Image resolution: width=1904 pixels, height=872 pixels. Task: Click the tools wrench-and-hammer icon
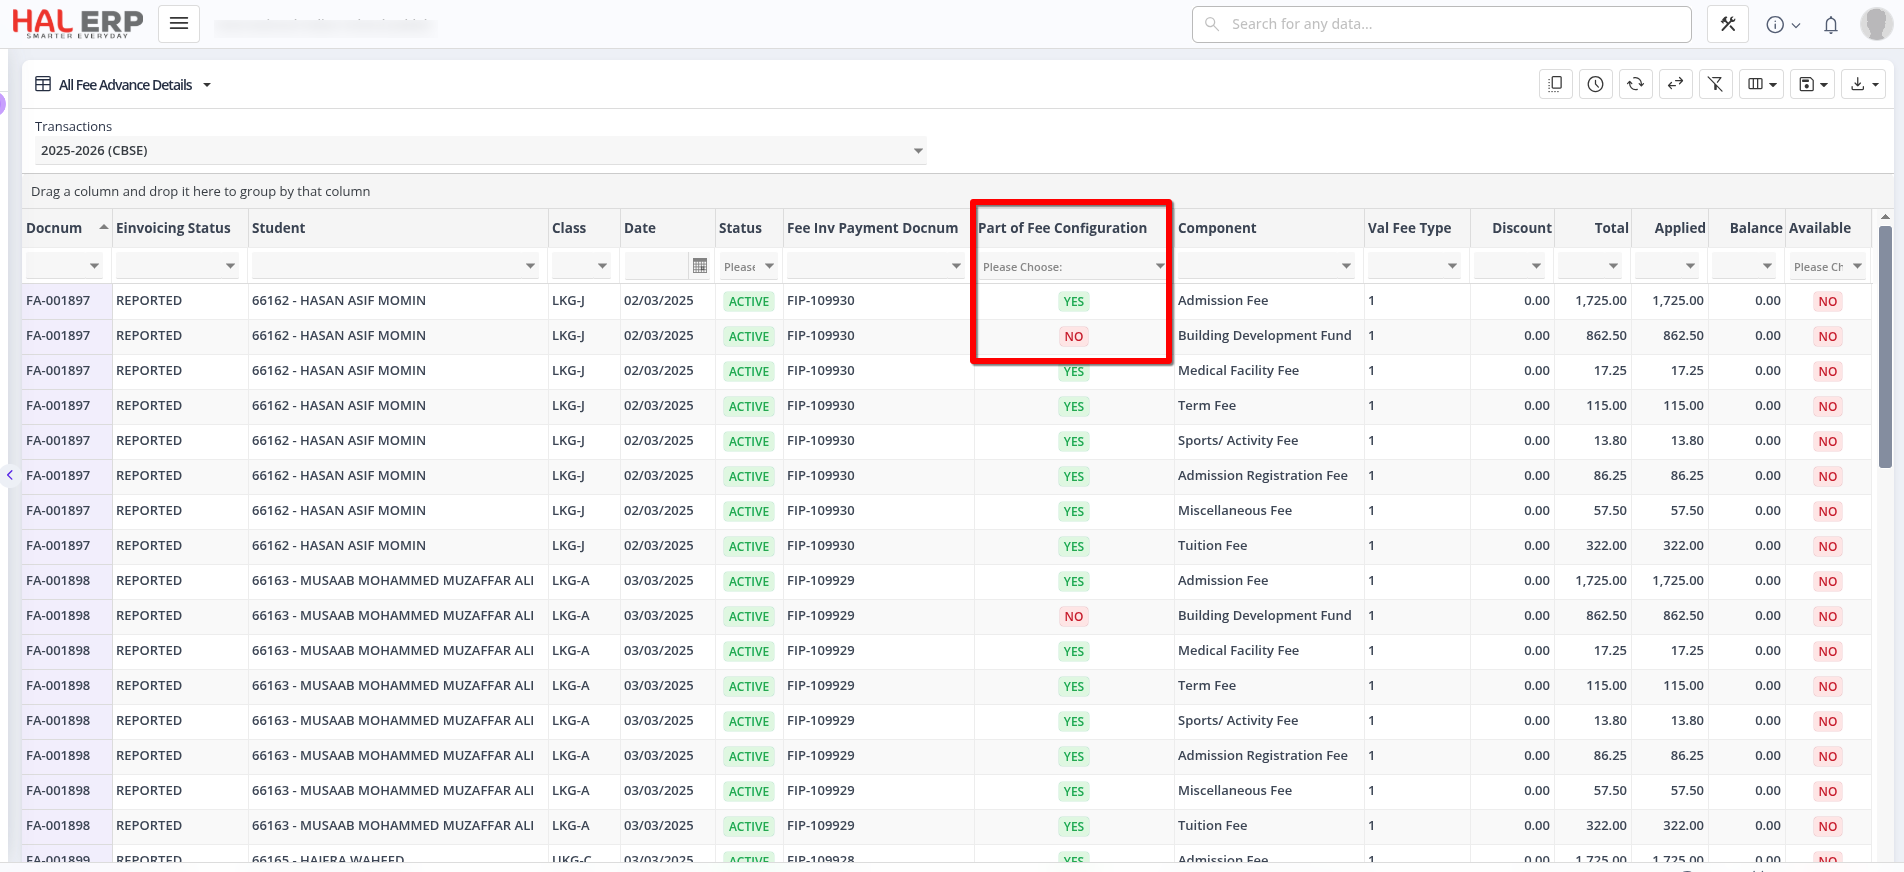pos(1728,24)
